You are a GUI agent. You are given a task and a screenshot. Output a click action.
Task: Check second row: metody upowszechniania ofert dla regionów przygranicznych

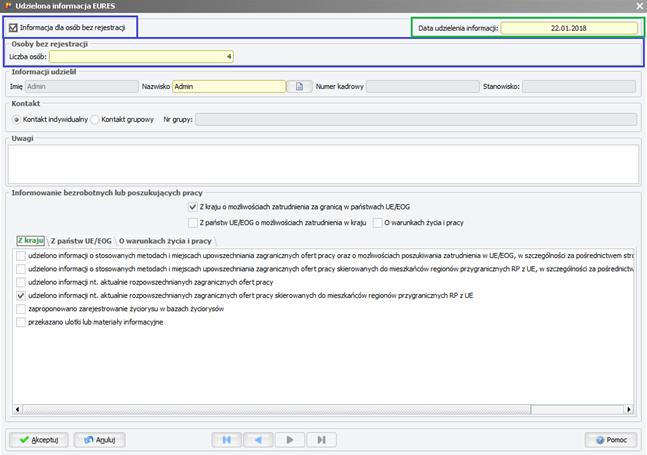pos(21,269)
